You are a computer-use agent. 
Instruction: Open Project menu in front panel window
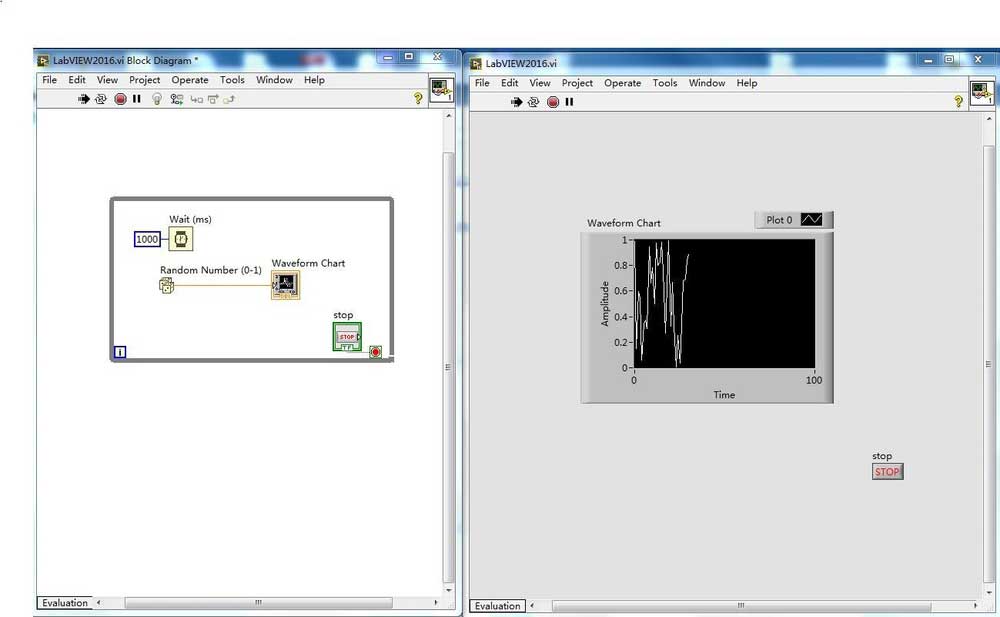(x=577, y=83)
